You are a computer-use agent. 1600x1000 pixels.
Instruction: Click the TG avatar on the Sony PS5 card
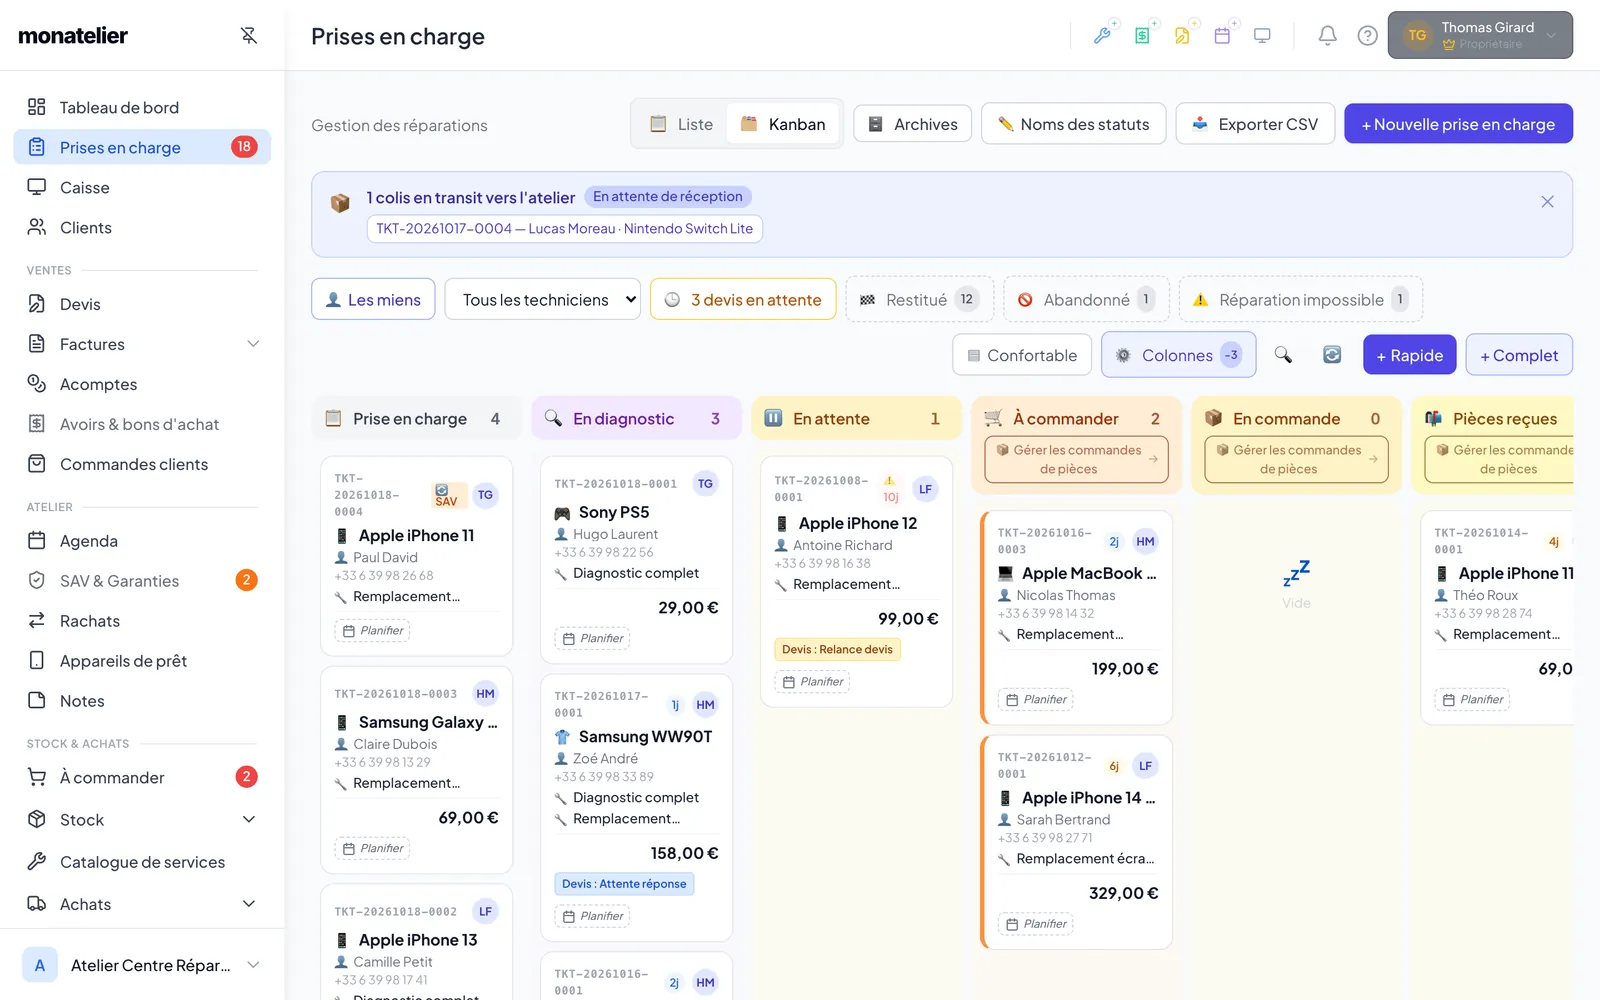tap(705, 484)
